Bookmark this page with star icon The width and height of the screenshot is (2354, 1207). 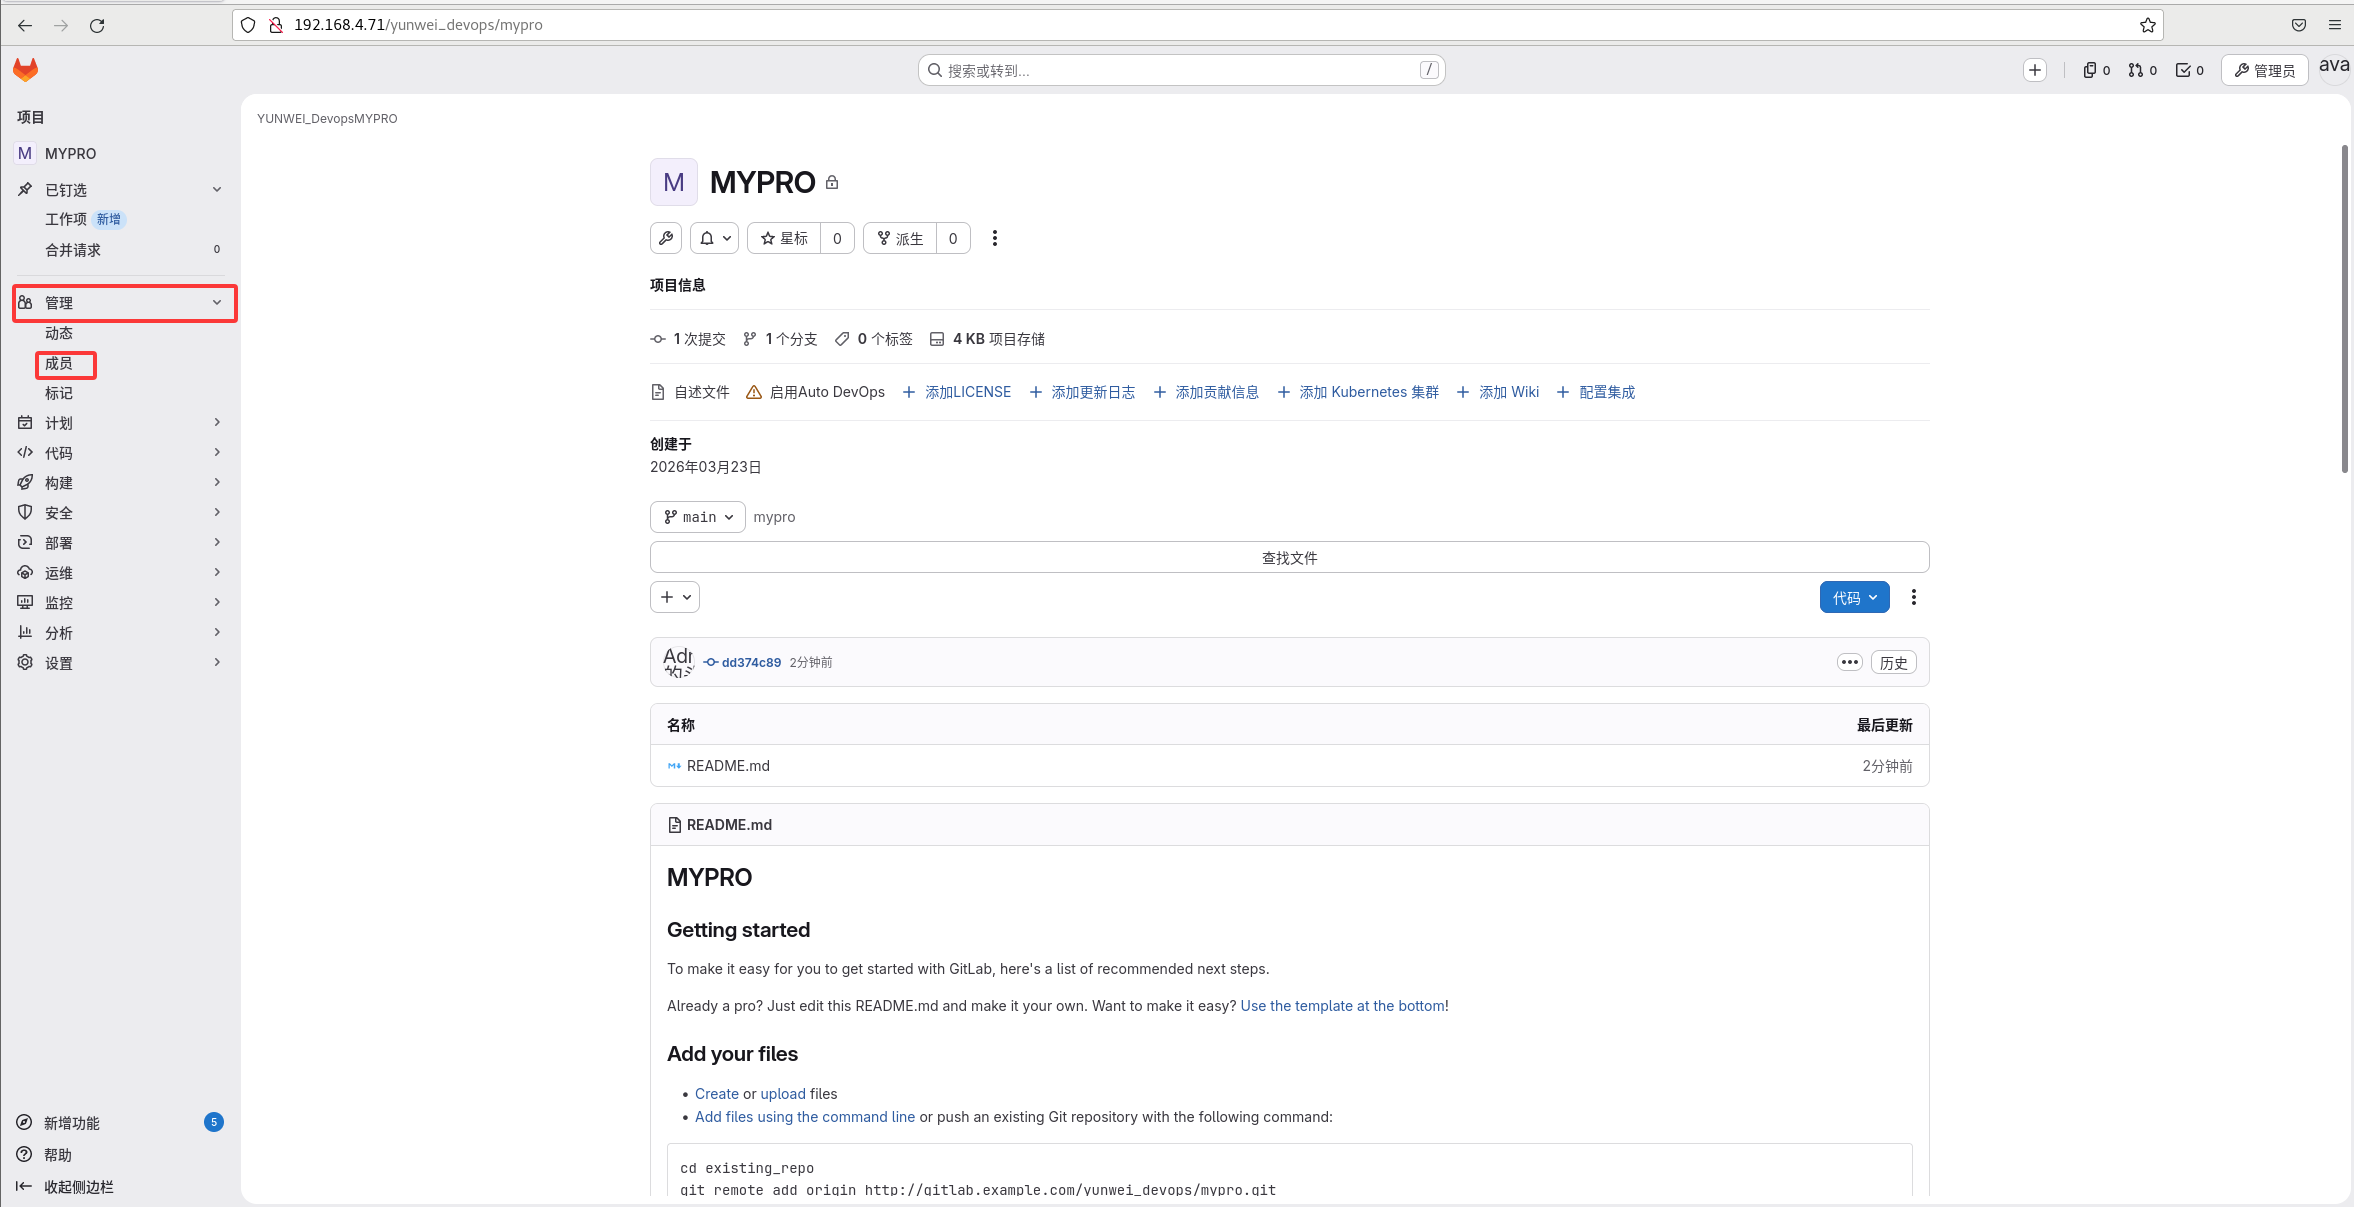[x=2147, y=25]
